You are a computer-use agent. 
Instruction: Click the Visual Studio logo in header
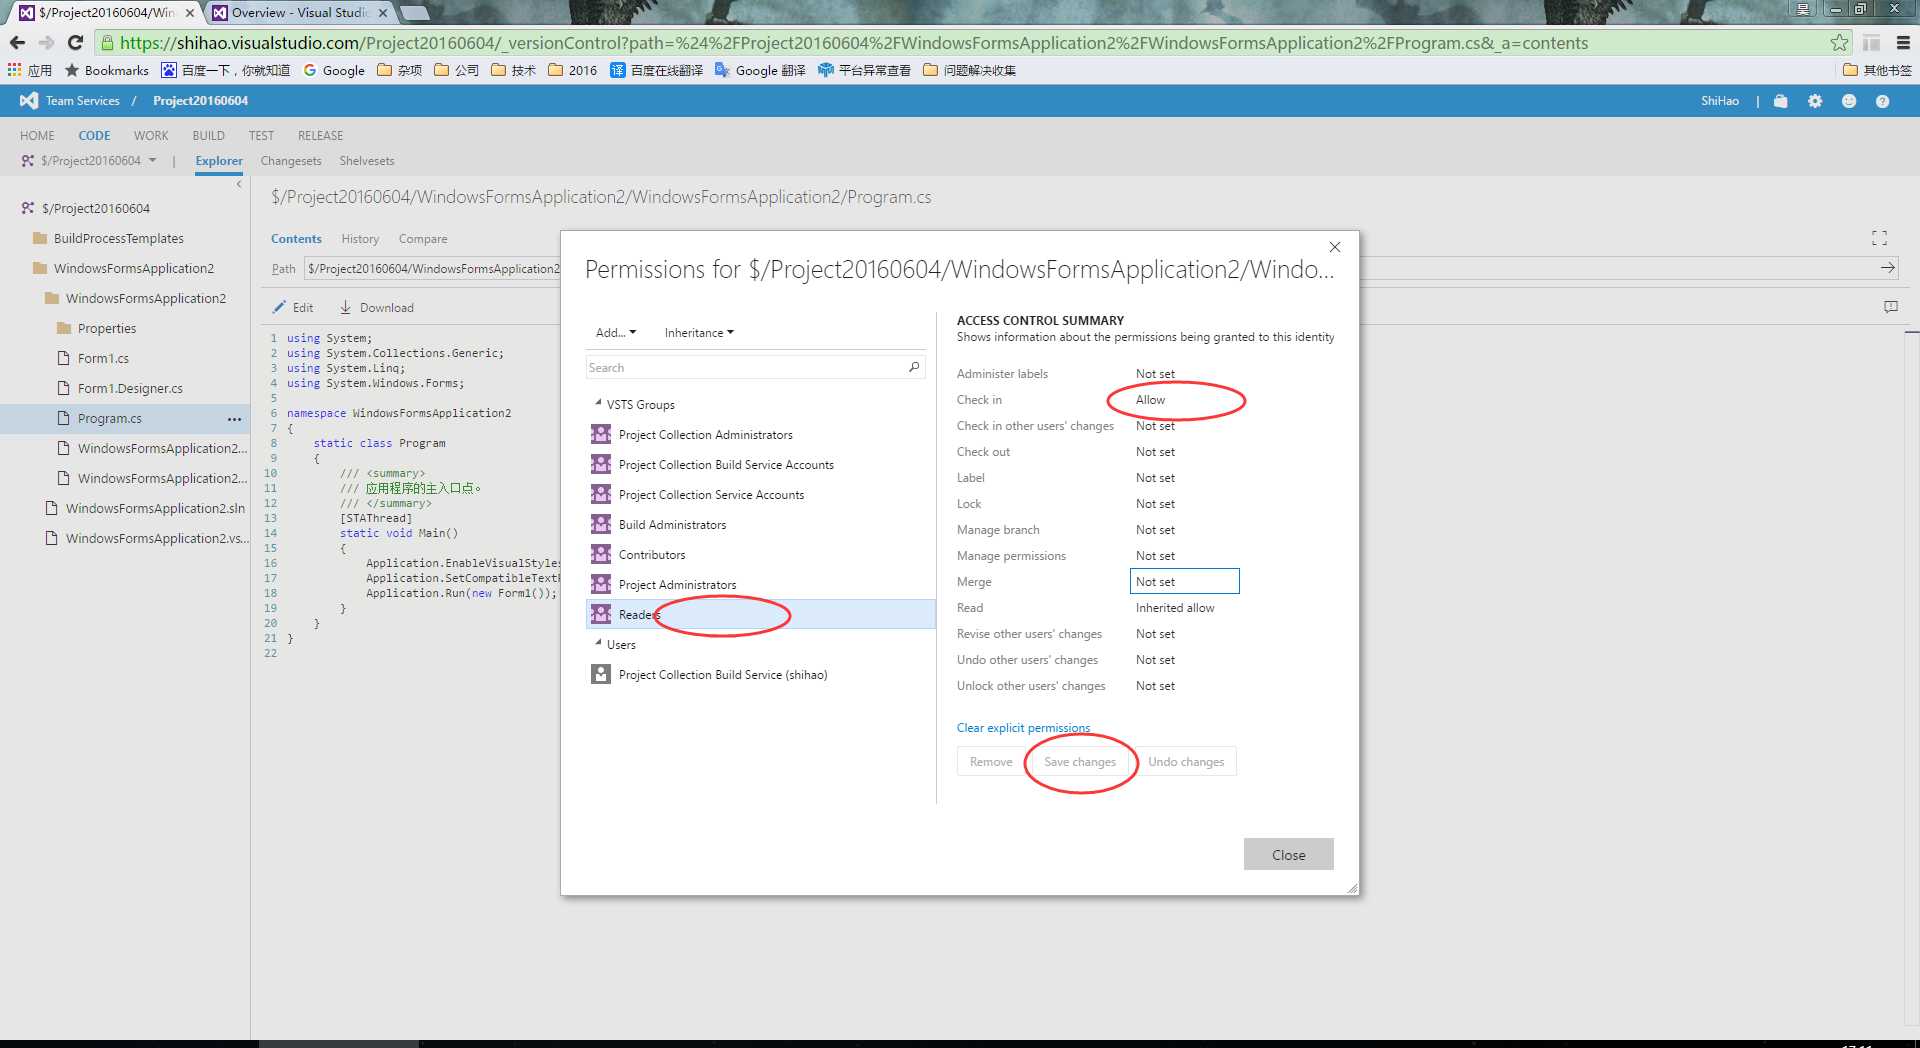pyautogui.click(x=29, y=101)
